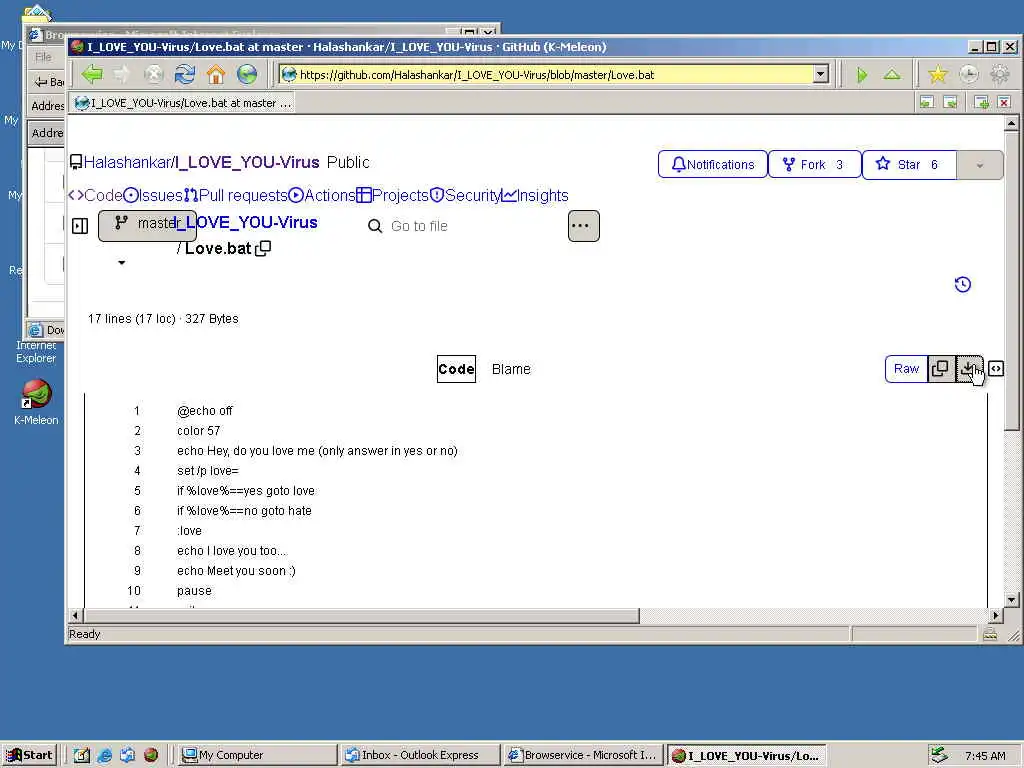Open history clock icon in K-Meleon toolbar
1024x768 pixels.
click(969, 74)
